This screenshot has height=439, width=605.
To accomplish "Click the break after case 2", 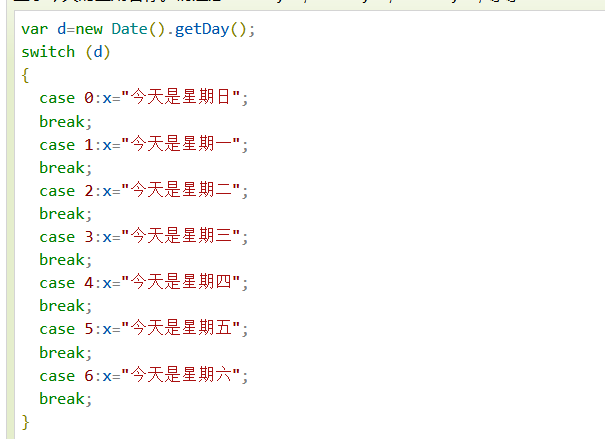I will pos(66,214).
